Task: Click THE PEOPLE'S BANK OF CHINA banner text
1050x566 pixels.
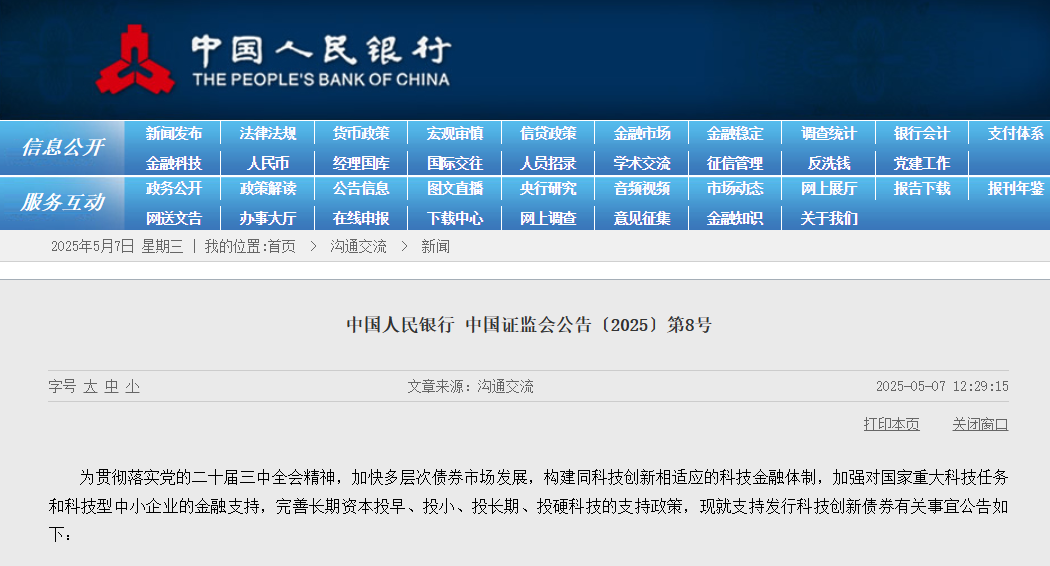Action: pos(321,80)
